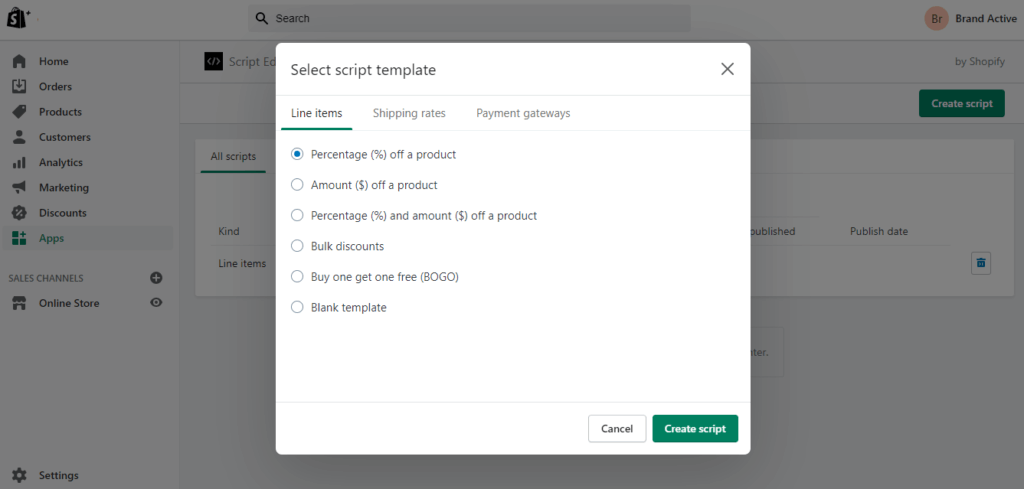Choose Percentage (%) and amount ($) off radio
Image resolution: width=1024 pixels, height=489 pixels.
point(297,215)
